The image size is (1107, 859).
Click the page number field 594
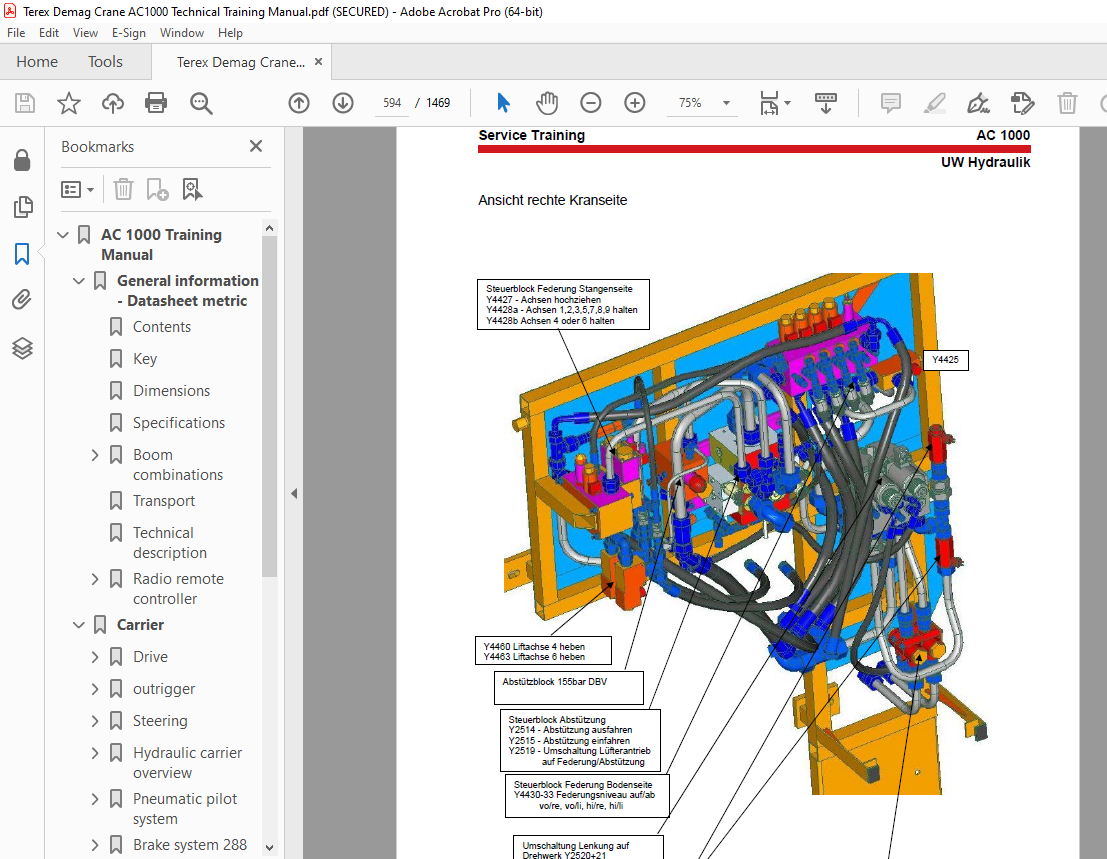[392, 103]
